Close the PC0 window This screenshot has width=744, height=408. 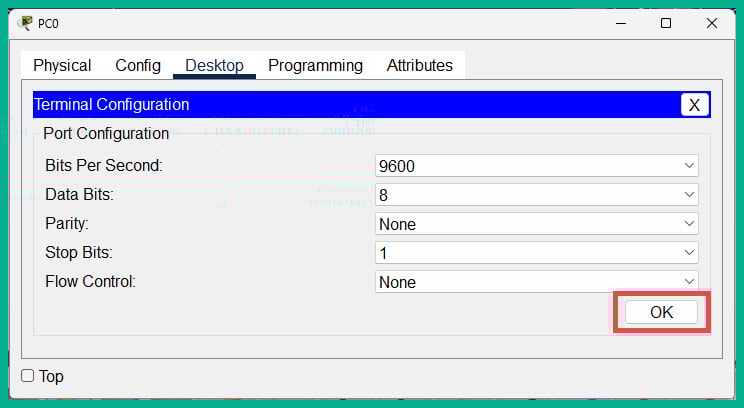coord(712,23)
